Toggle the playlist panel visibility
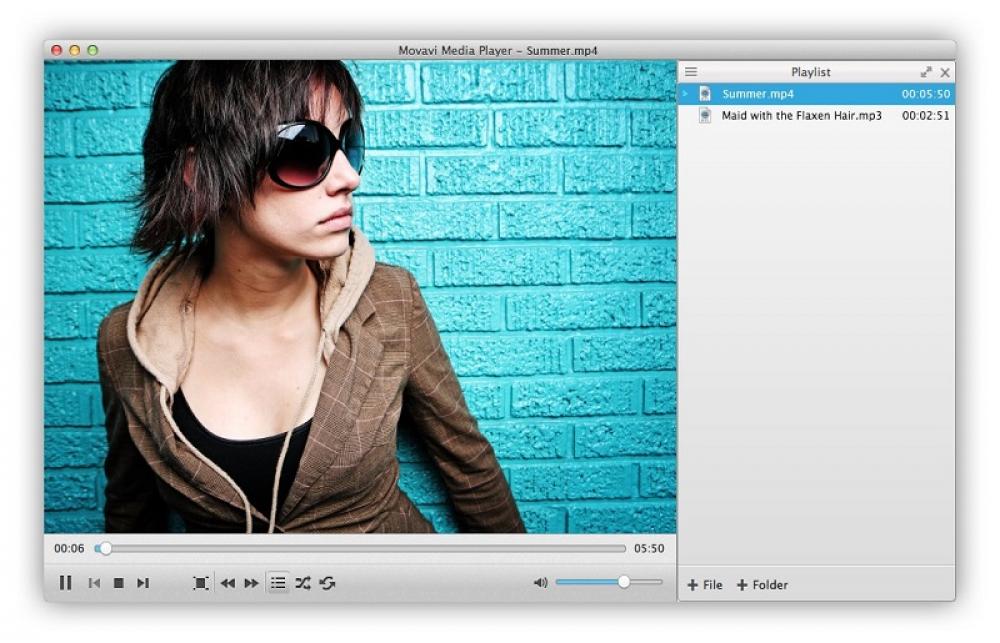Image resolution: width=1000 pixels, height=643 pixels. [276, 583]
